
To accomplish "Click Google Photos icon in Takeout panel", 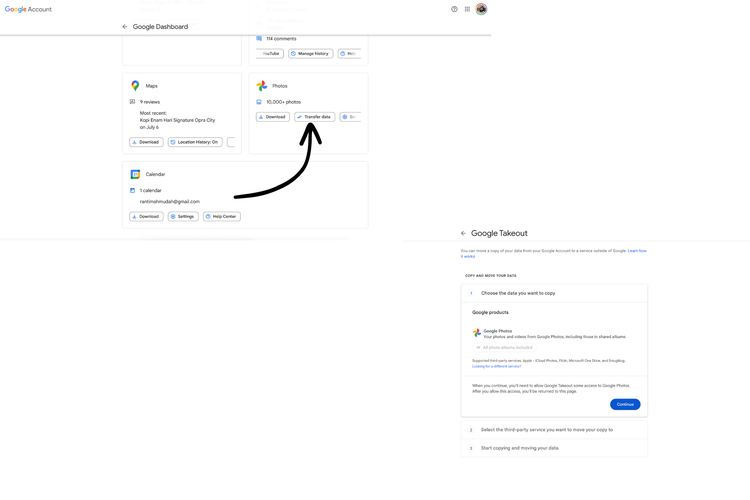I will [477, 333].
